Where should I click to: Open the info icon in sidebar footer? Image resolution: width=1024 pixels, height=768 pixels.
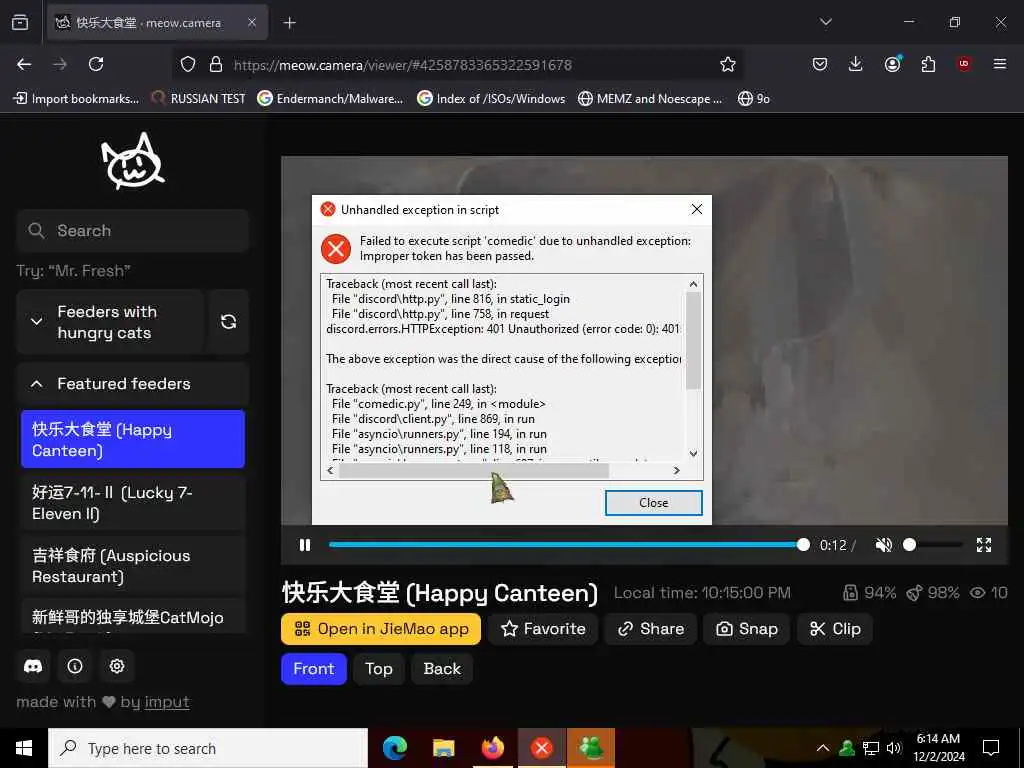(x=75, y=666)
